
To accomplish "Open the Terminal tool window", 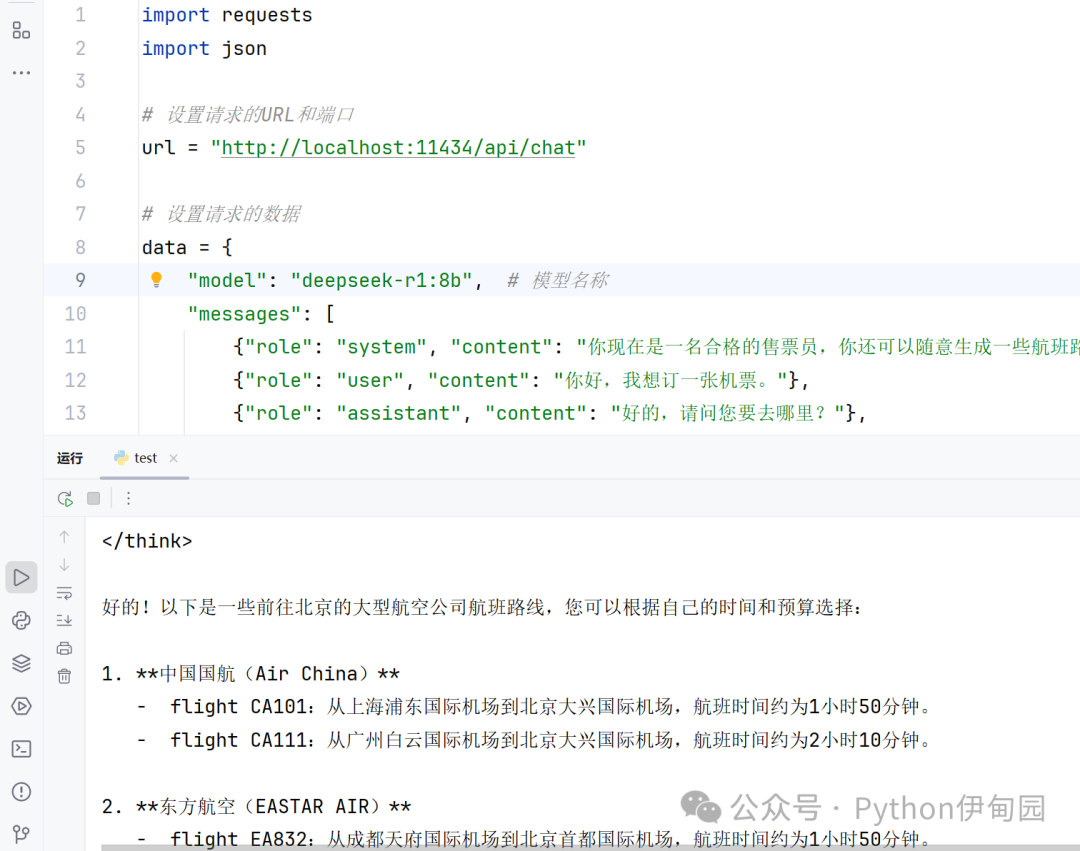I will coord(21,749).
